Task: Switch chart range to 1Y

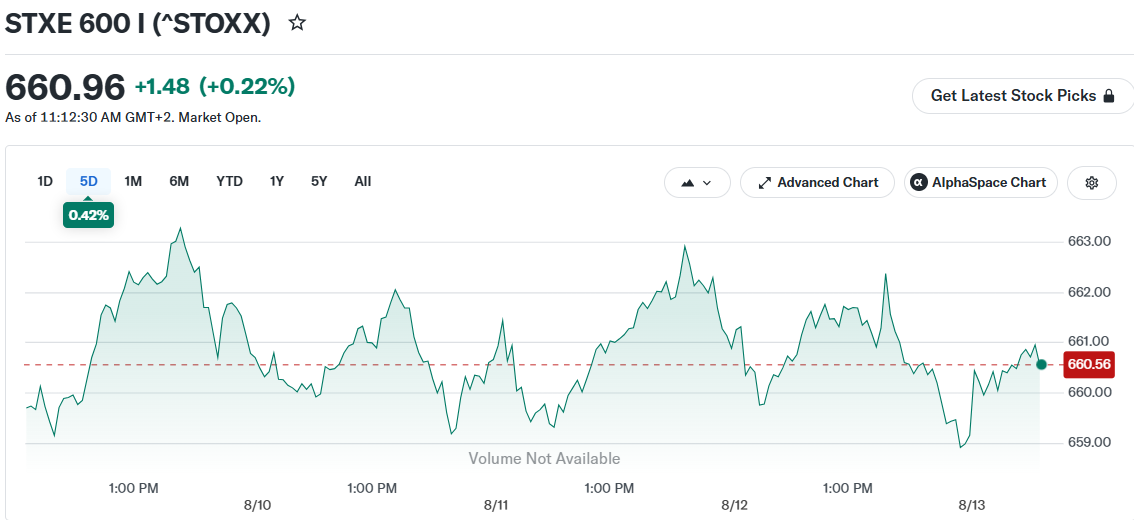Action: [x=277, y=182]
